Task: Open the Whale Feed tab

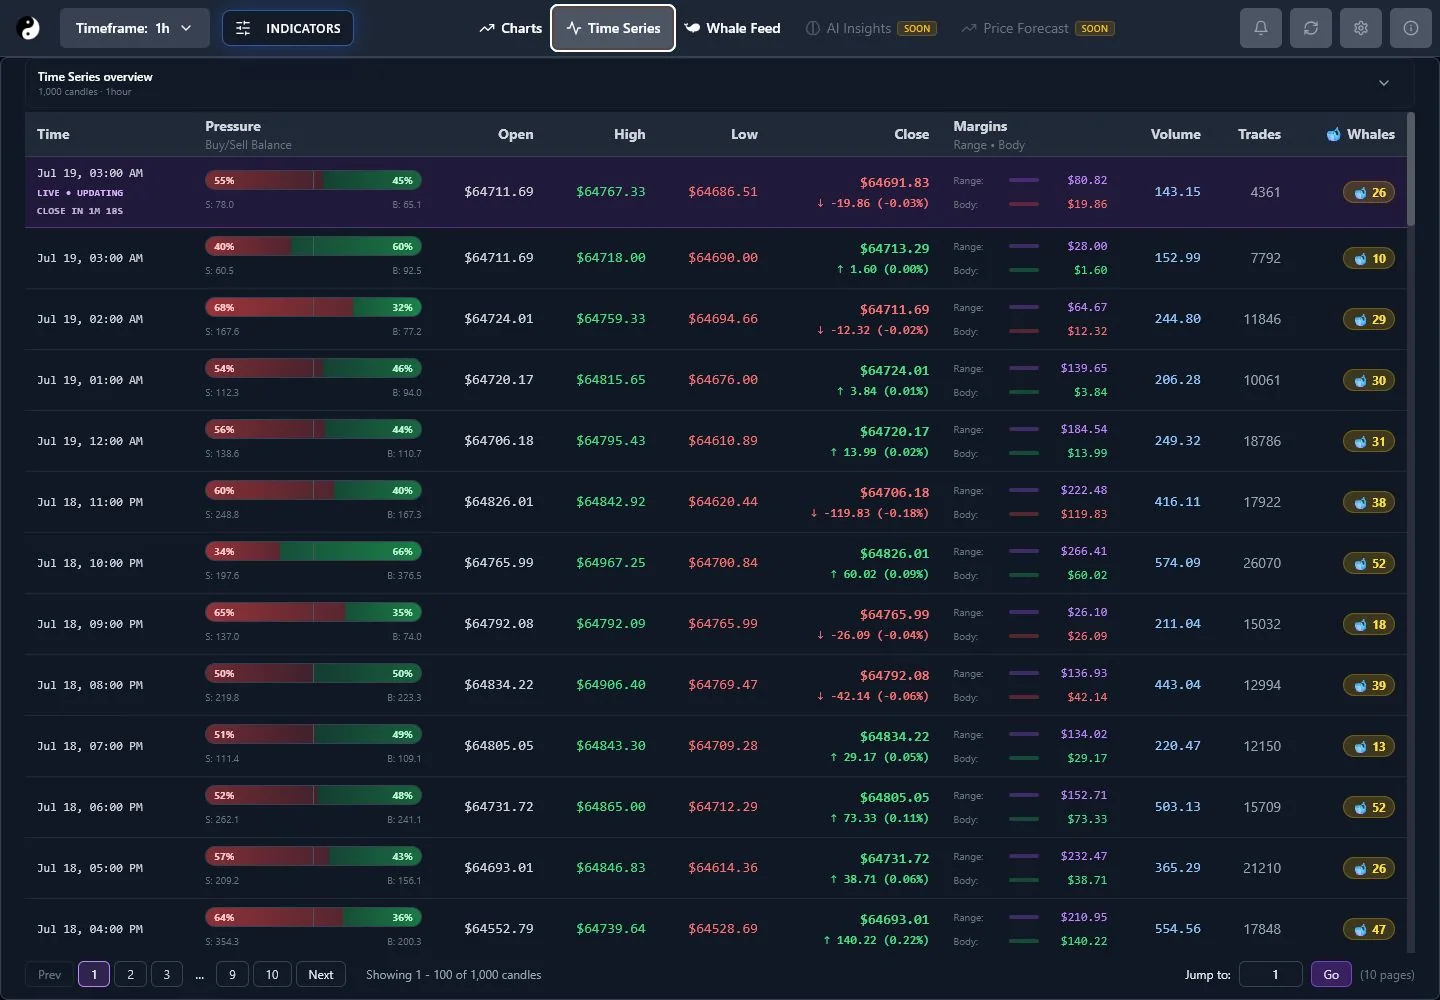Action: tap(732, 28)
